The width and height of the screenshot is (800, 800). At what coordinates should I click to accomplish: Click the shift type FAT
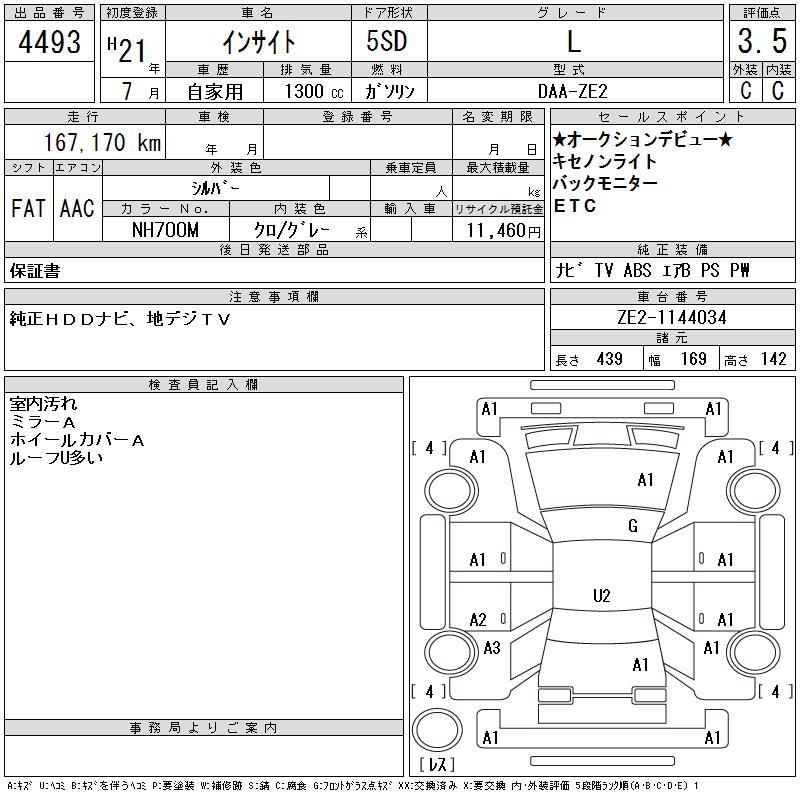(28, 208)
